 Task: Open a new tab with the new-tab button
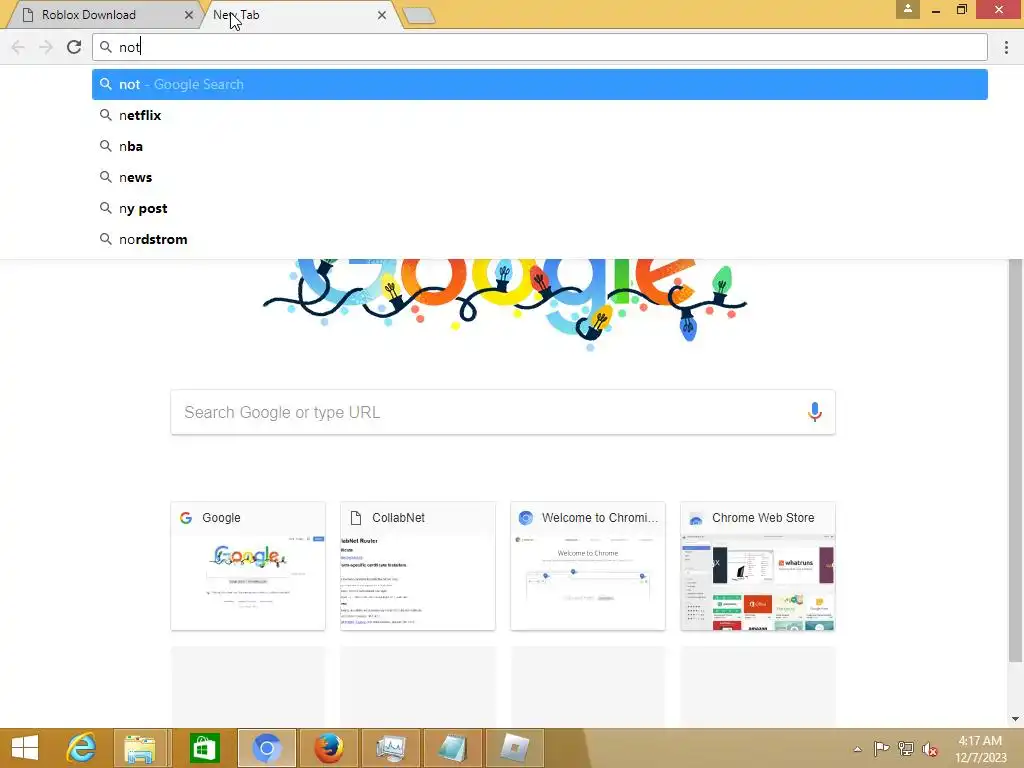[x=419, y=16]
